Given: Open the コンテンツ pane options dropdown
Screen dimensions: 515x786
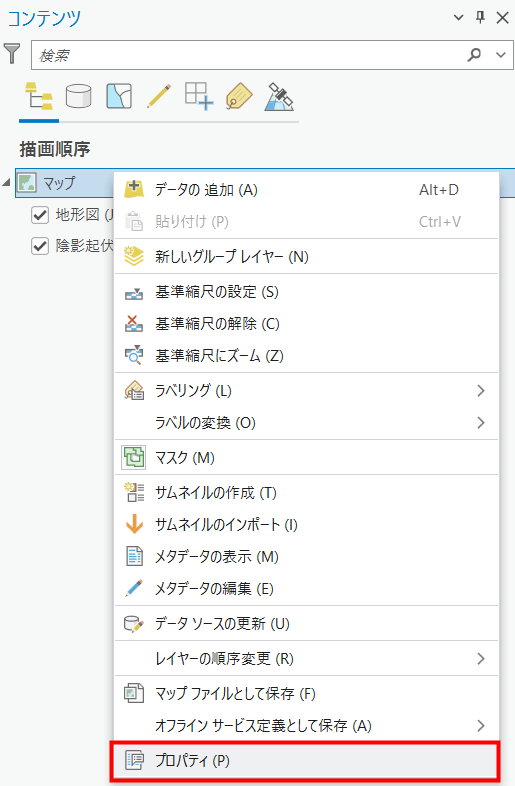Looking at the screenshot, I should (x=458, y=18).
